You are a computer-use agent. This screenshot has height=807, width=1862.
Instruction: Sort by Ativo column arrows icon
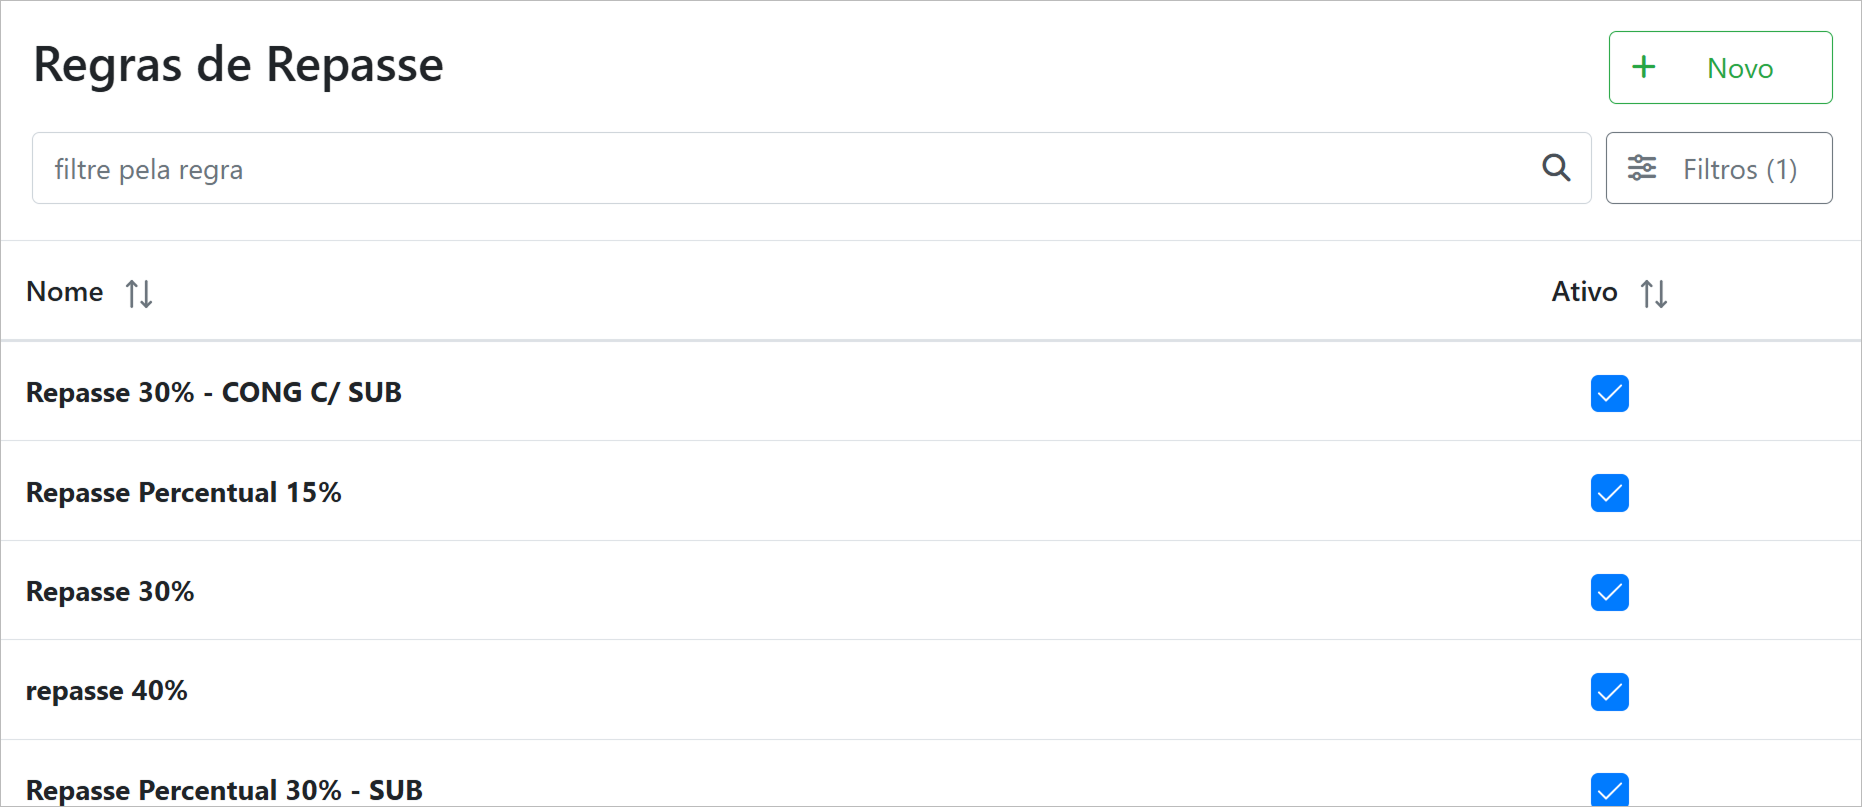coord(1653,293)
